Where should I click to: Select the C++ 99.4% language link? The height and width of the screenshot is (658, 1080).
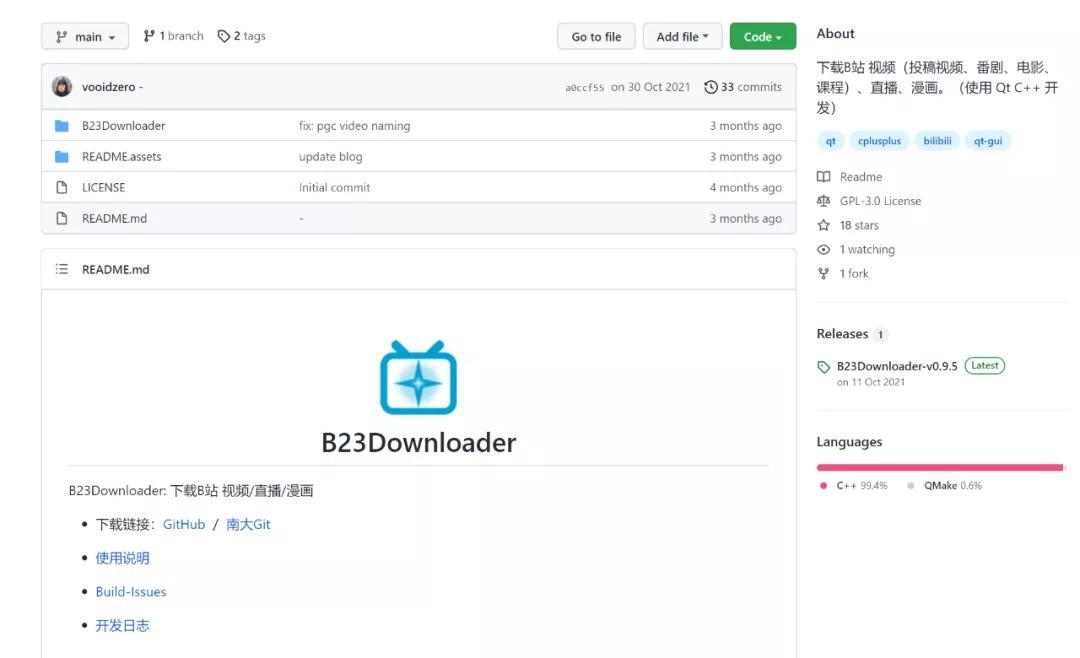tap(862, 486)
